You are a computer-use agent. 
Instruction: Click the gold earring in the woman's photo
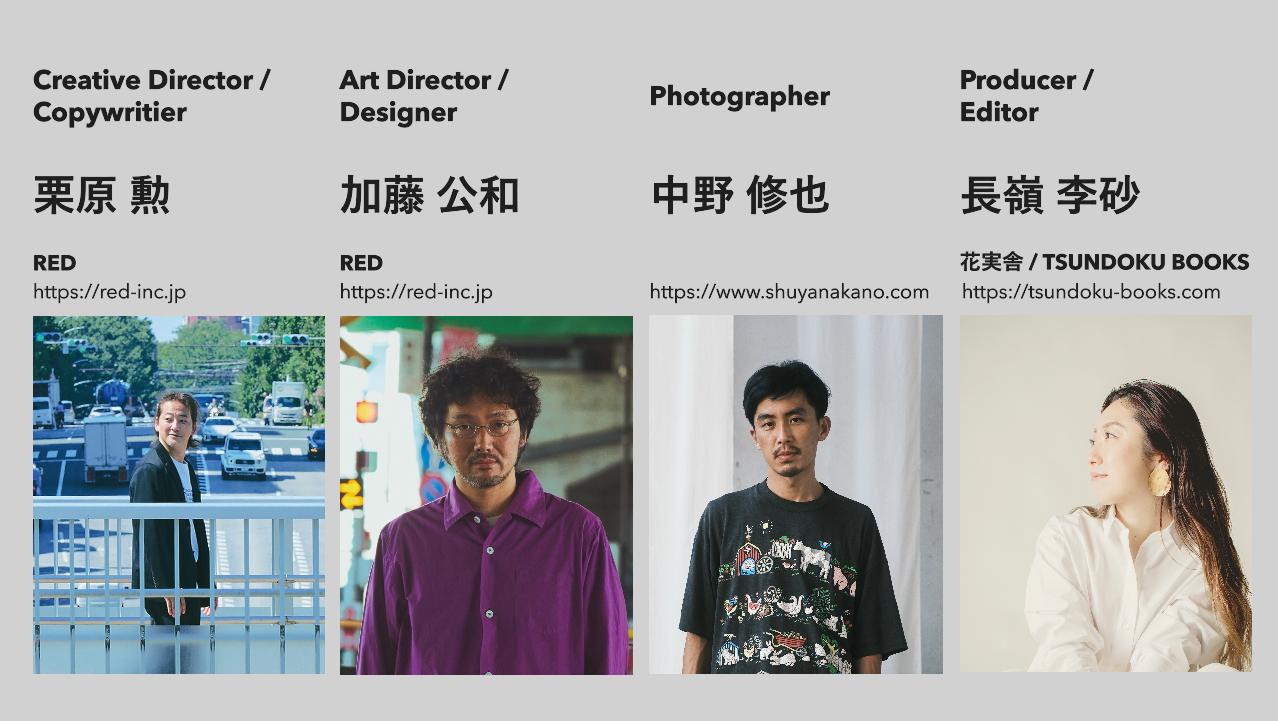click(1160, 479)
